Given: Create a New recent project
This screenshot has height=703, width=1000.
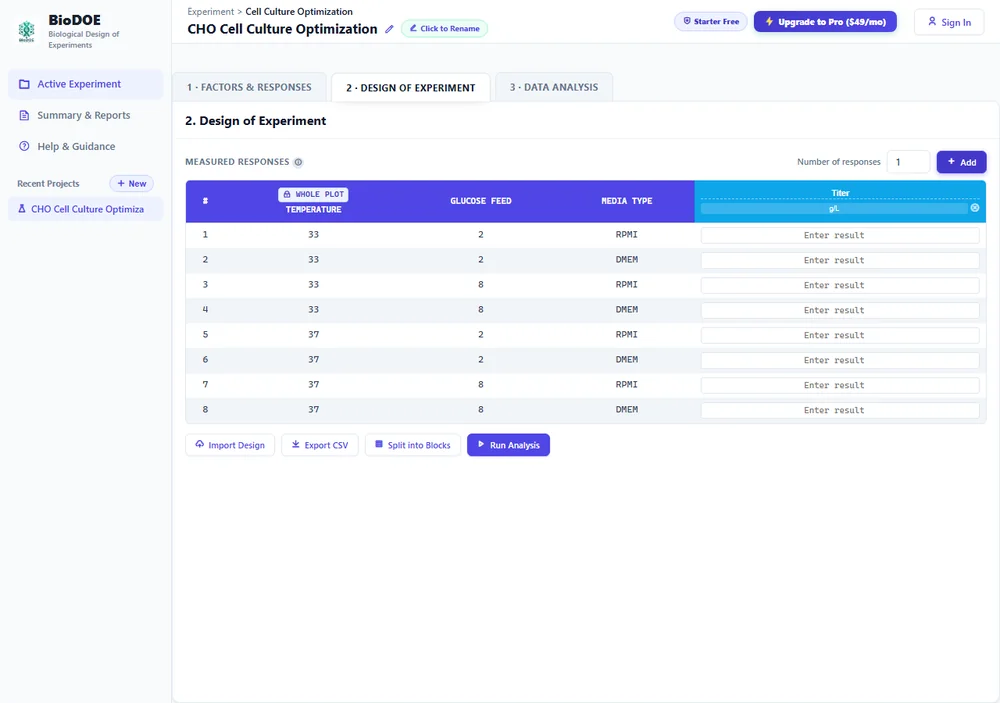Looking at the screenshot, I should [131, 184].
